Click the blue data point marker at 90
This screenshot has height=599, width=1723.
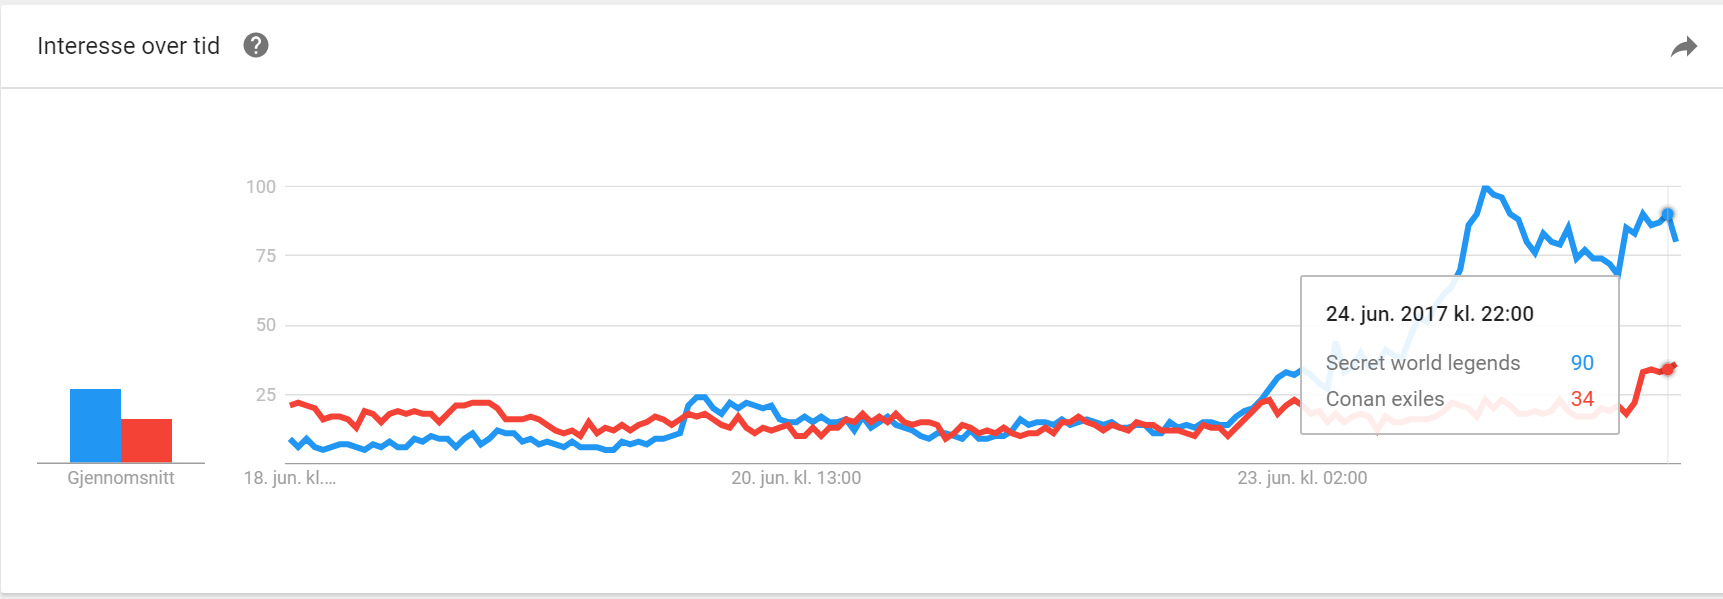pyautogui.click(x=1667, y=214)
